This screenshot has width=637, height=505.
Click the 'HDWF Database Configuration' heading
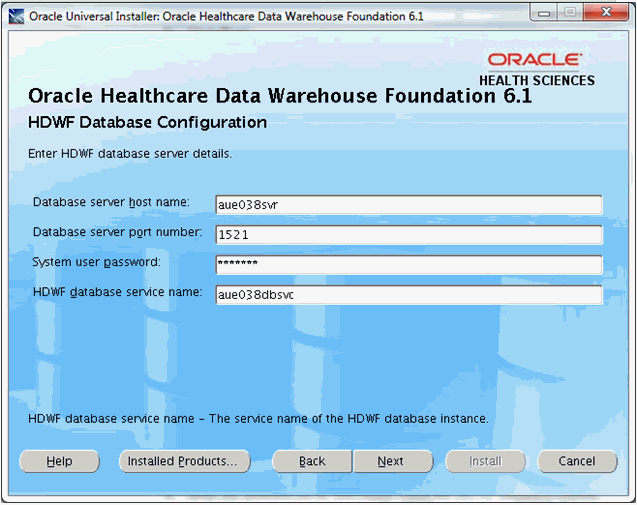pos(147,122)
